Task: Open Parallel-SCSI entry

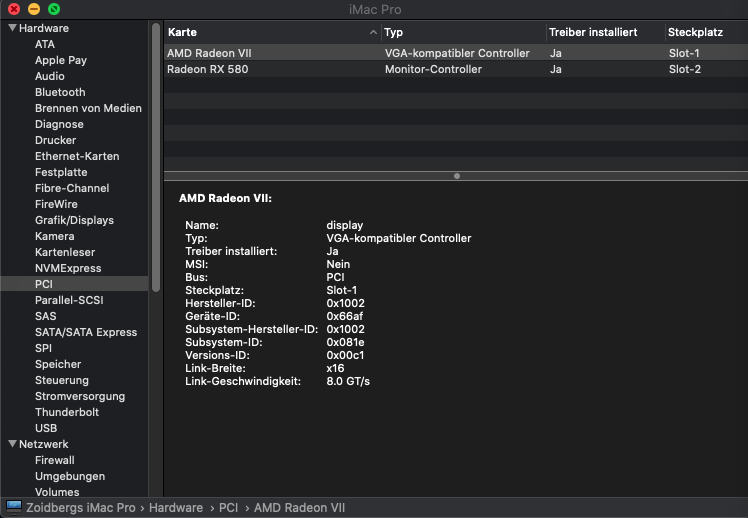Action: [x=69, y=300]
